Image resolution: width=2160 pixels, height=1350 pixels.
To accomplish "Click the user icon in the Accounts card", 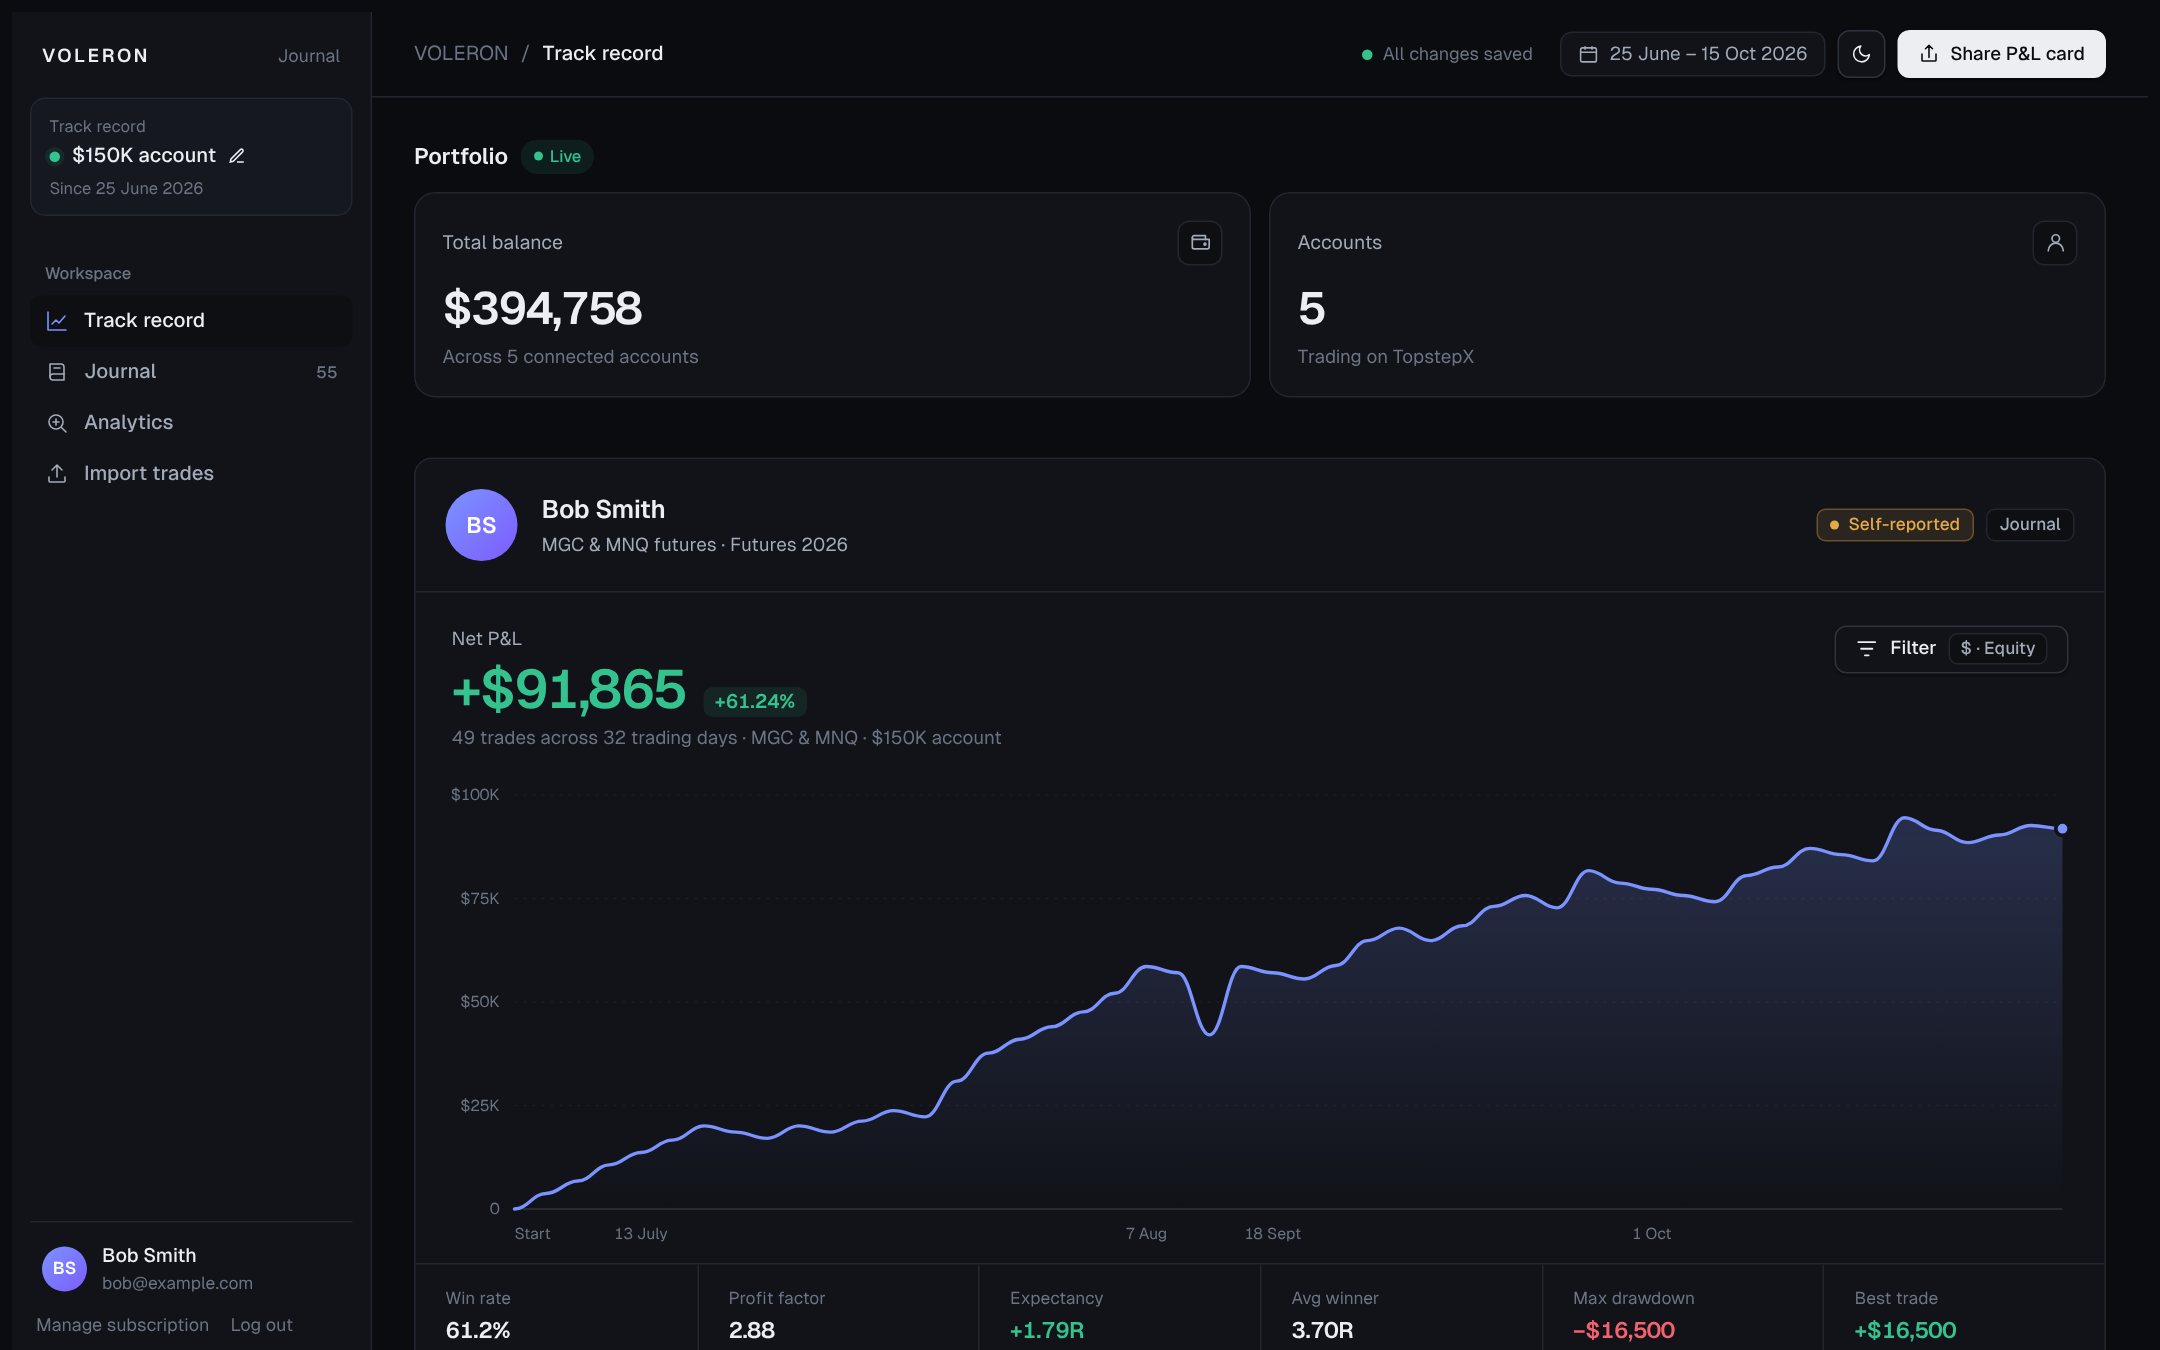I will [x=2055, y=243].
